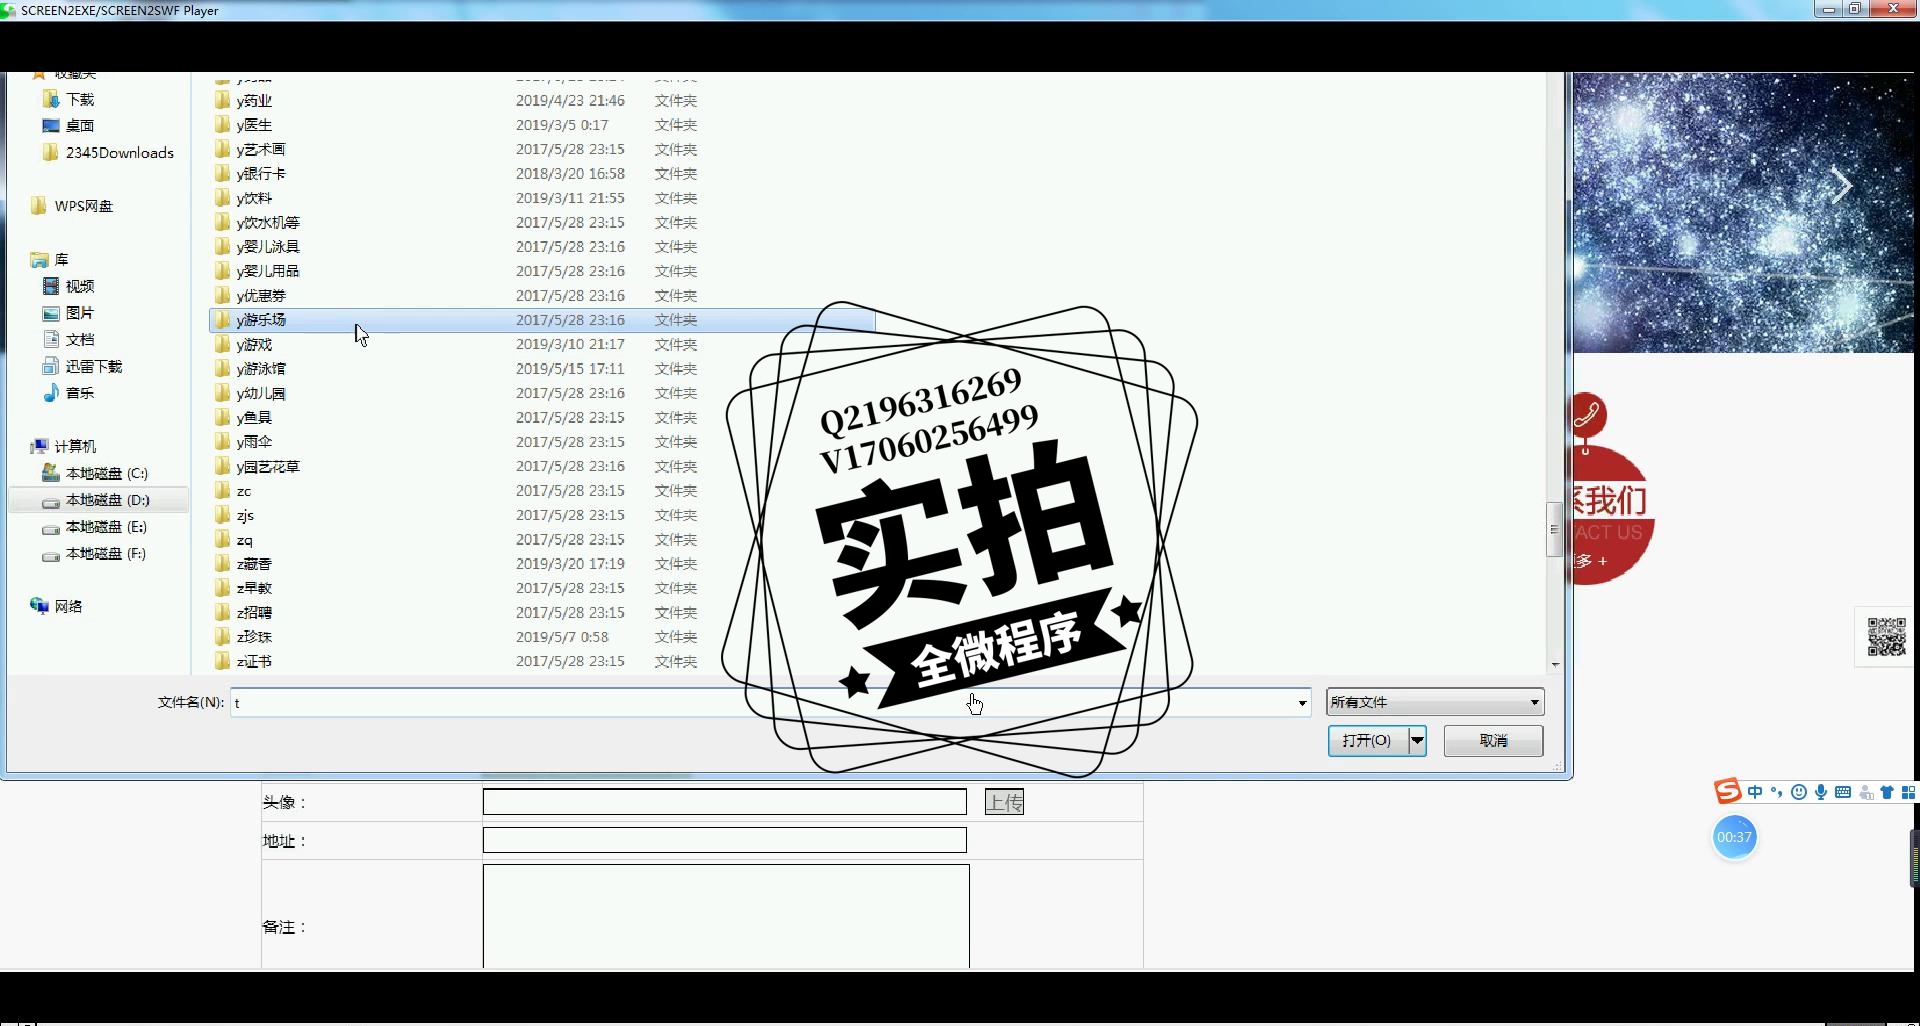The height and width of the screenshot is (1026, 1920).
Task: Toggle Chinese/English mode 中 on IME bar
Action: [x=1755, y=792]
